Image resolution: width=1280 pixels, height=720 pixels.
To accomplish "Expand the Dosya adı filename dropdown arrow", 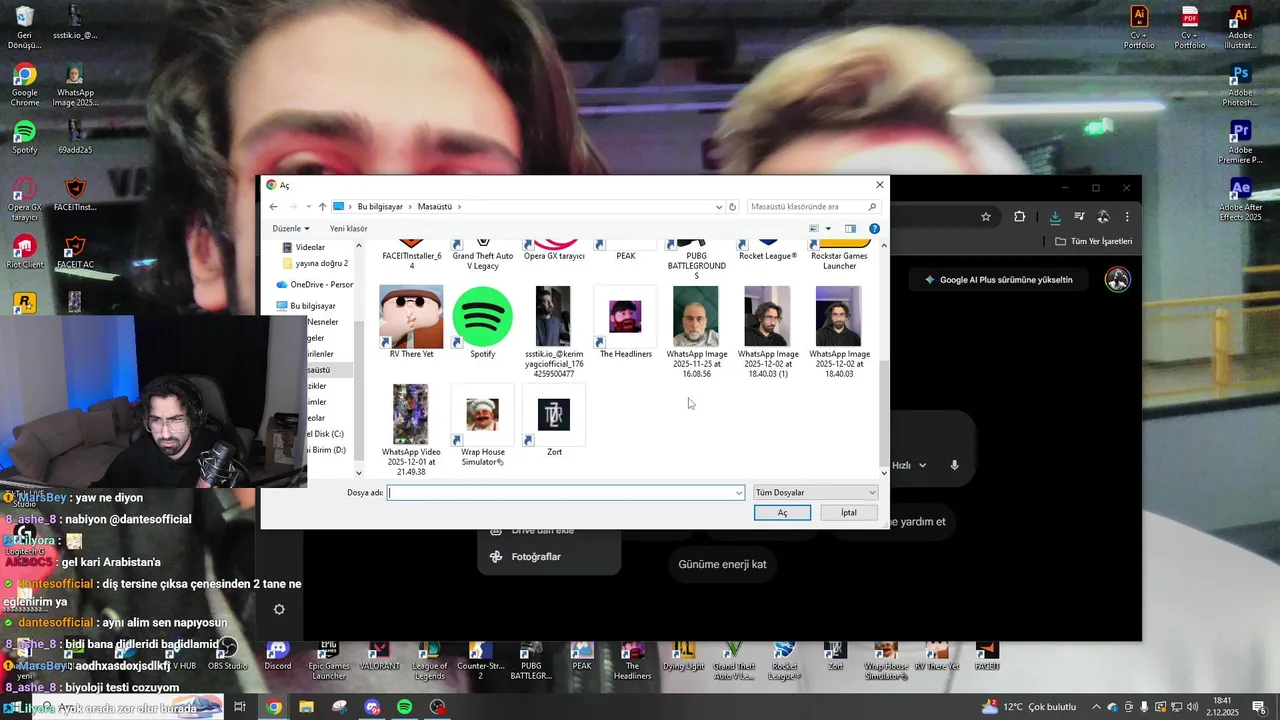I will click(740, 493).
